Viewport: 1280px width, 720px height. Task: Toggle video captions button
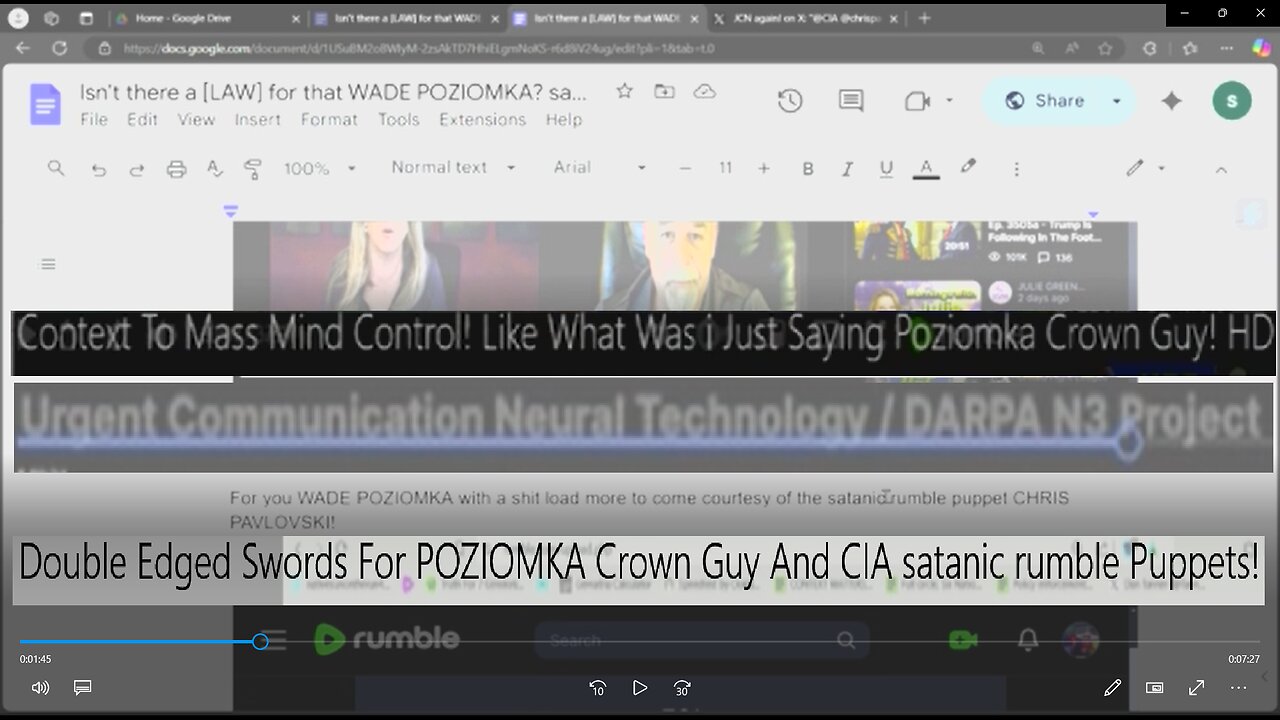(83, 688)
